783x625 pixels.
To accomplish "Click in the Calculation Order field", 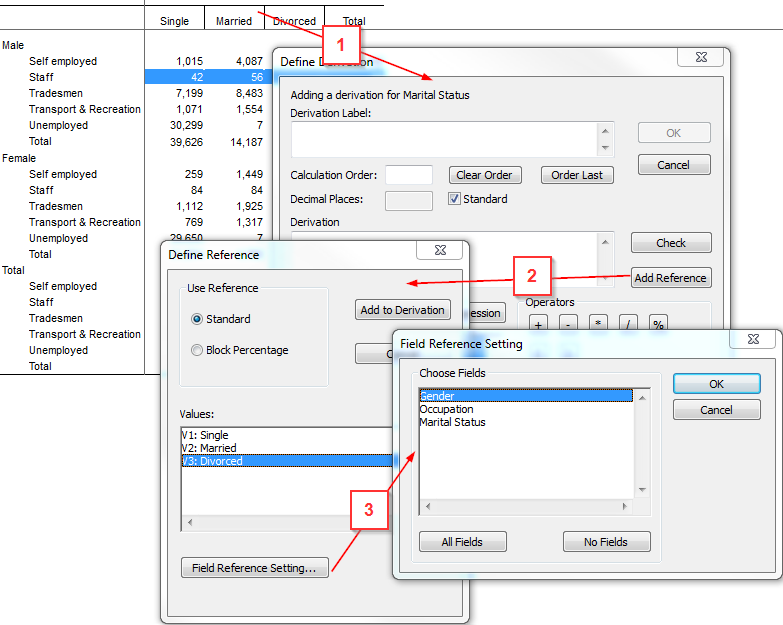I will 408,175.
